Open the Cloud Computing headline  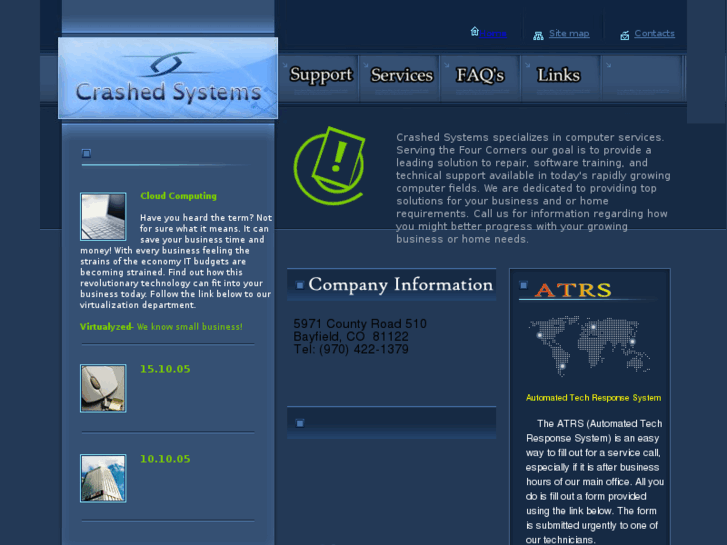point(179,196)
